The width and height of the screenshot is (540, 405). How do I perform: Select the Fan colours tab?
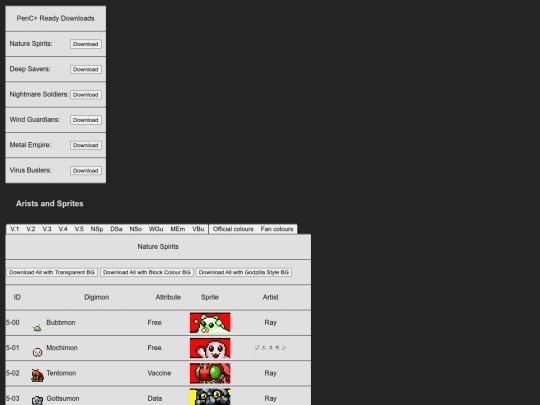[x=277, y=229]
